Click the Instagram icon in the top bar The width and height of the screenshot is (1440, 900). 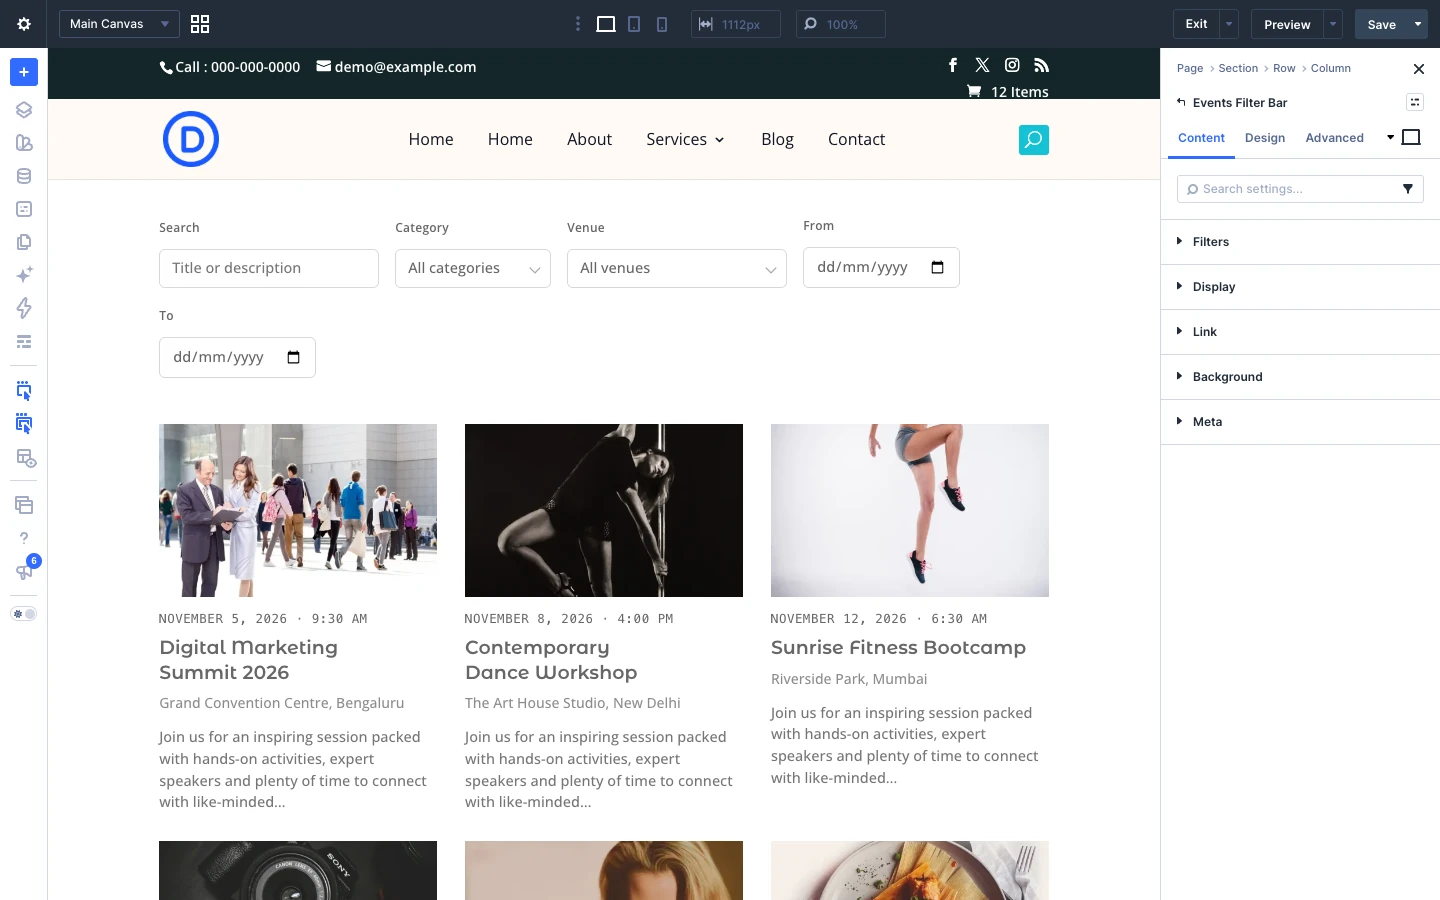pyautogui.click(x=1012, y=65)
